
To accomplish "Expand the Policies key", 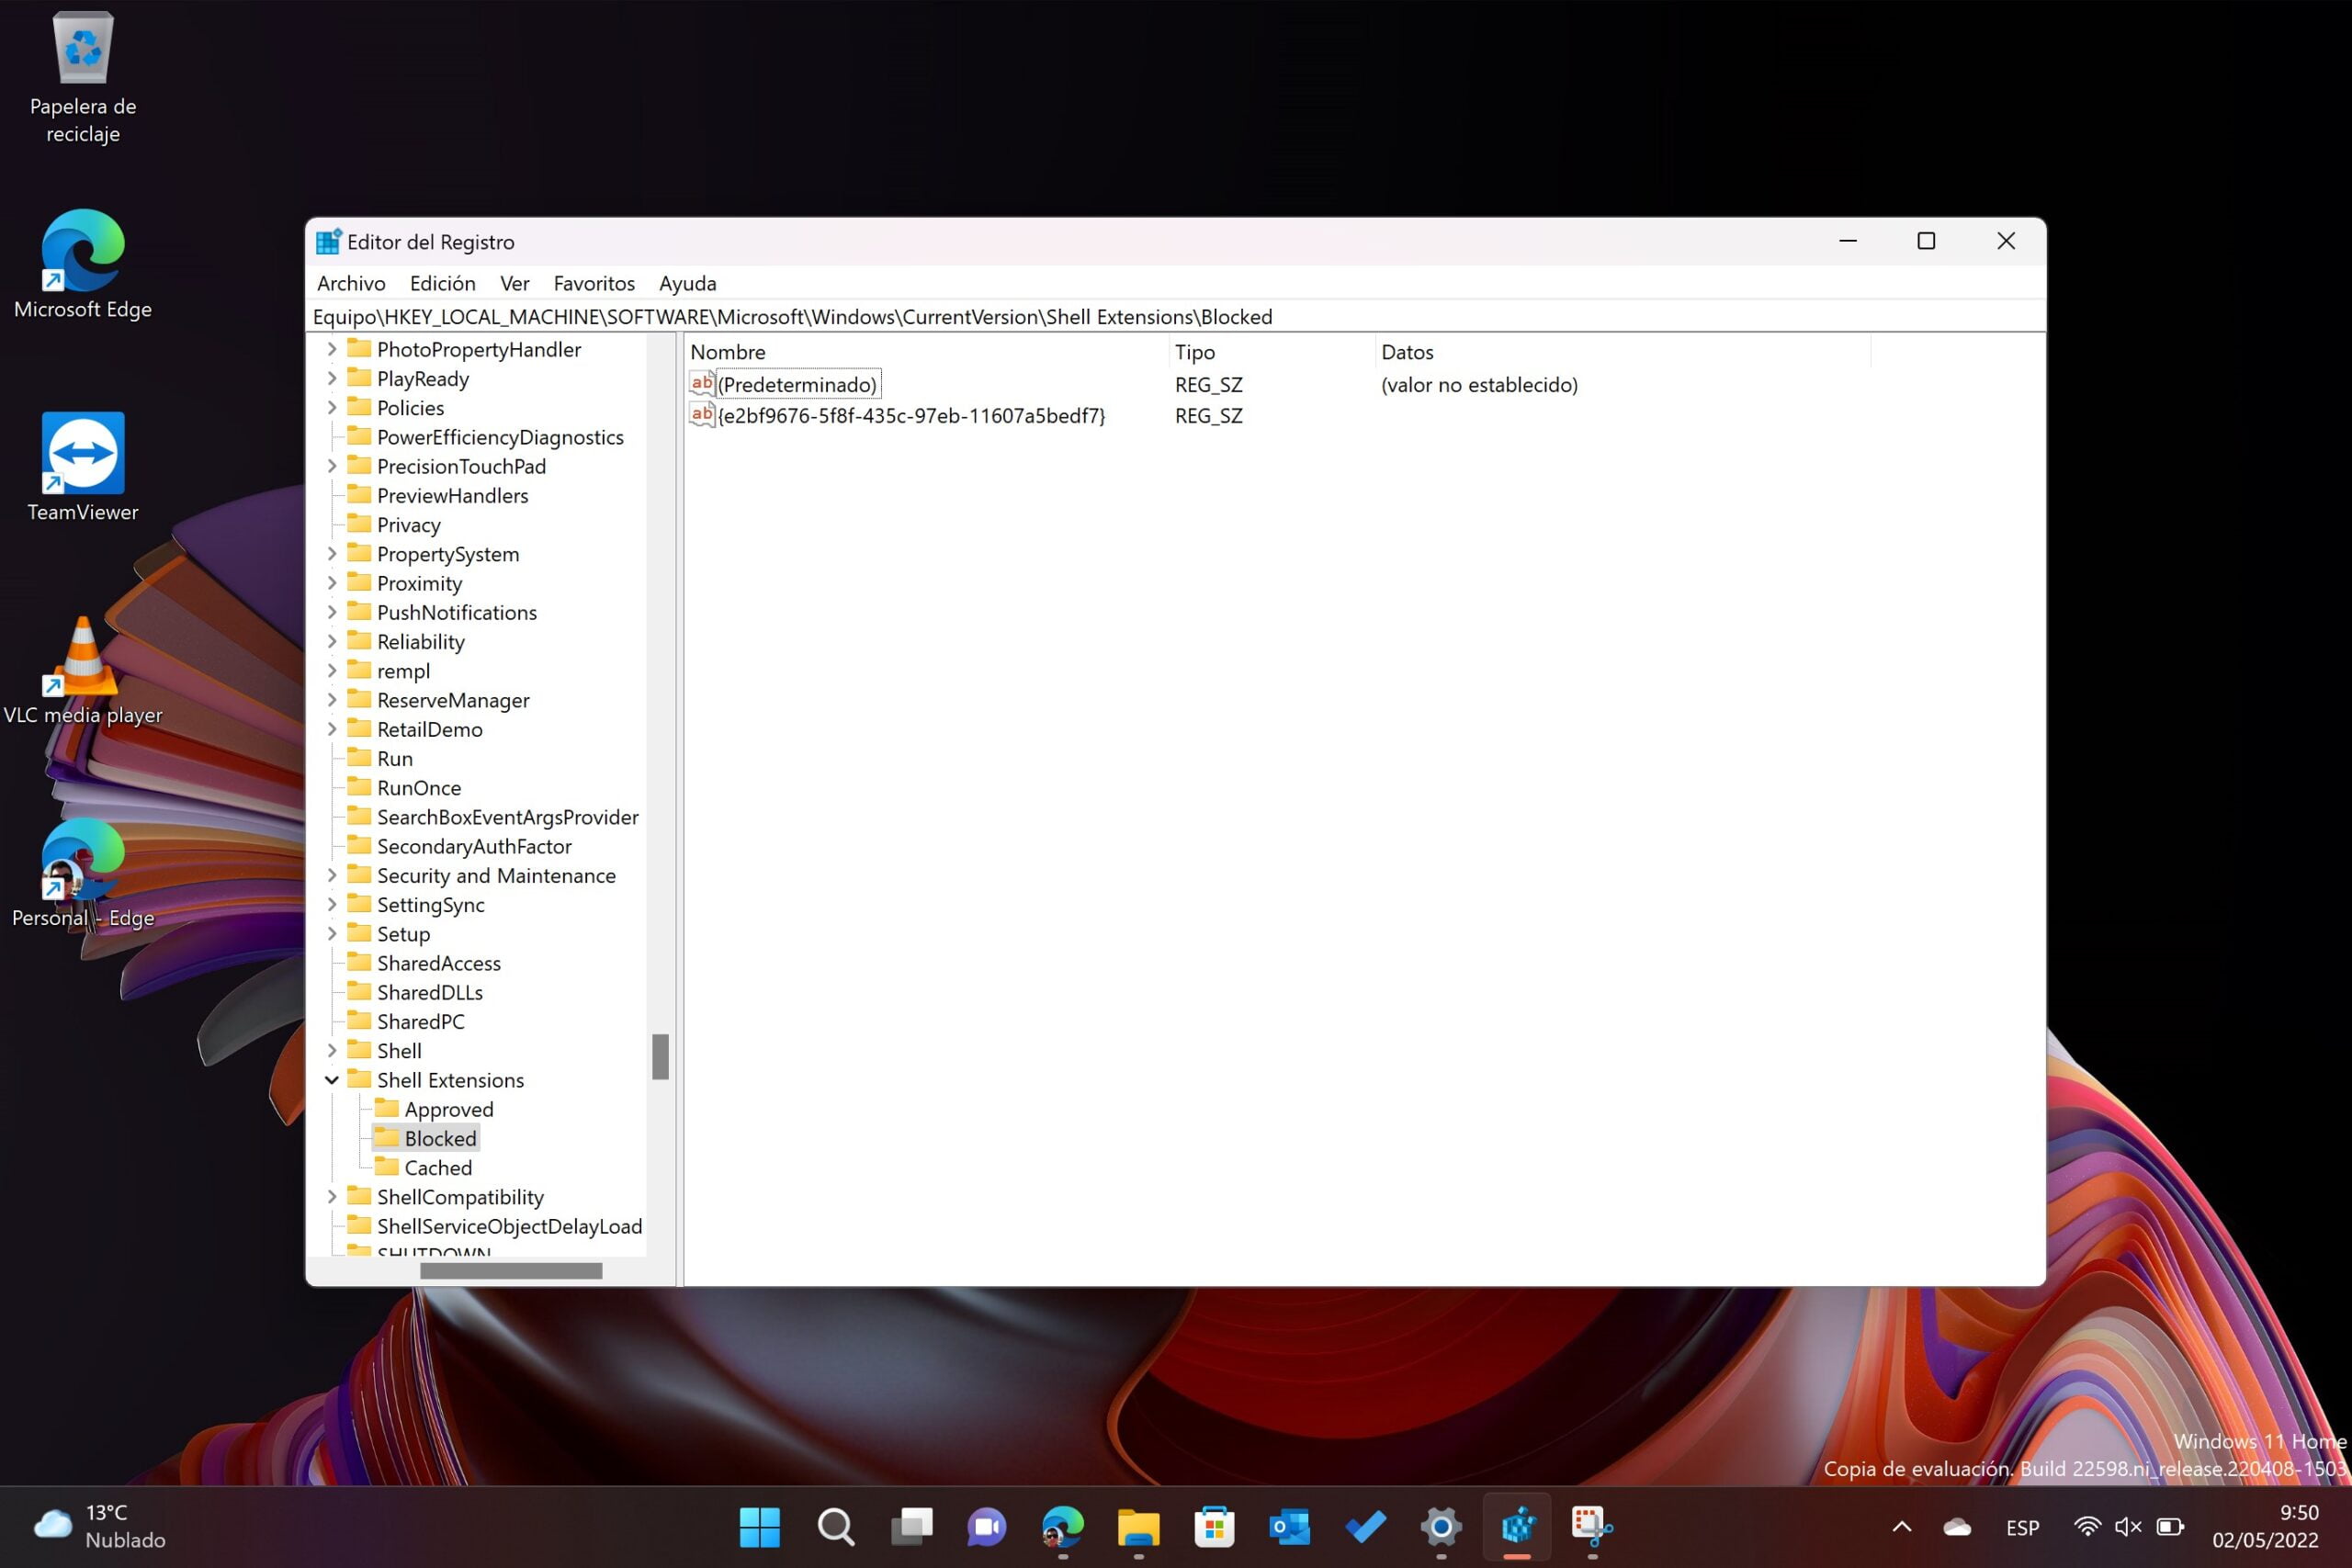I will point(332,408).
